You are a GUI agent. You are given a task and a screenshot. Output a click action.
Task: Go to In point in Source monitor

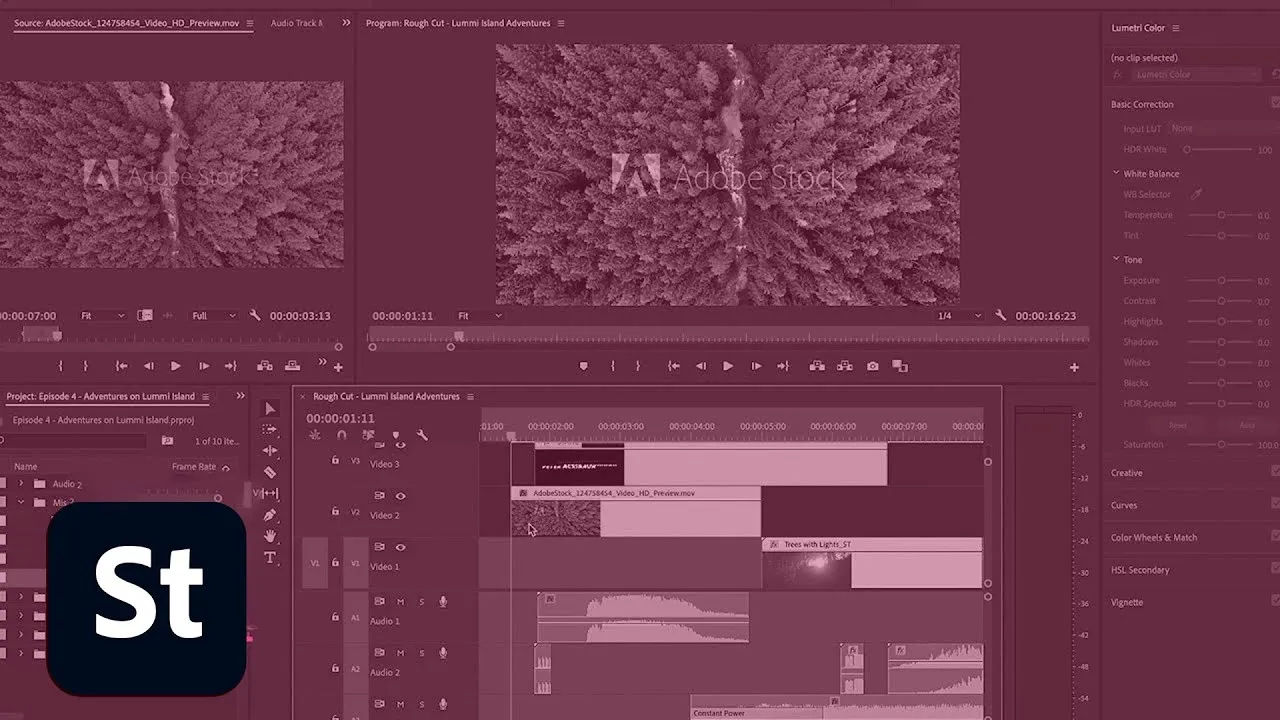coord(122,366)
